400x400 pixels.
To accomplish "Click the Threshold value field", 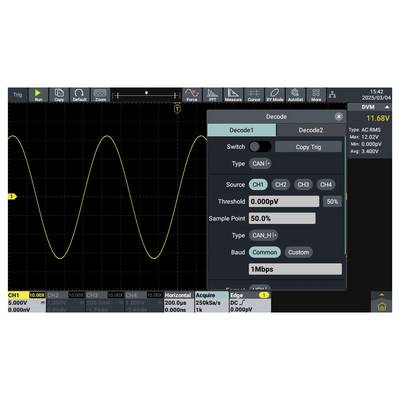I will point(284,202).
